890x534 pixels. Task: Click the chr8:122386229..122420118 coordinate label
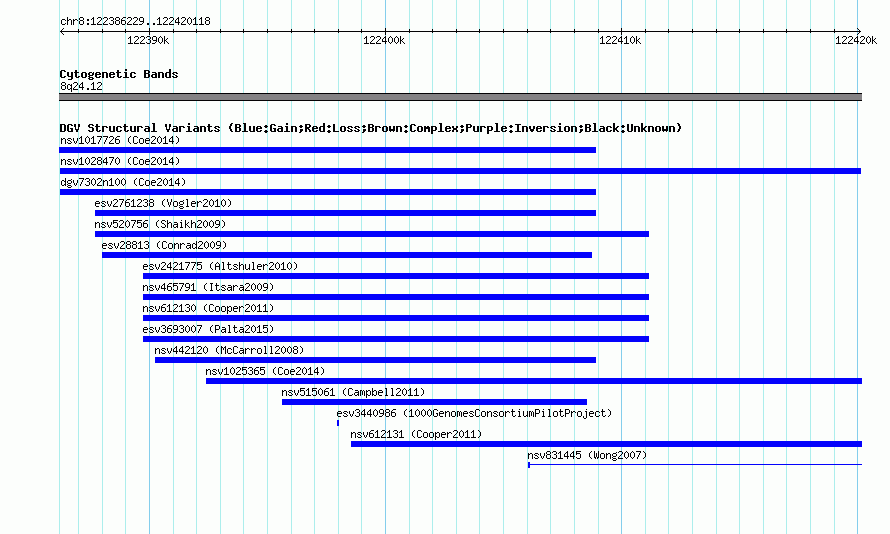135,22
